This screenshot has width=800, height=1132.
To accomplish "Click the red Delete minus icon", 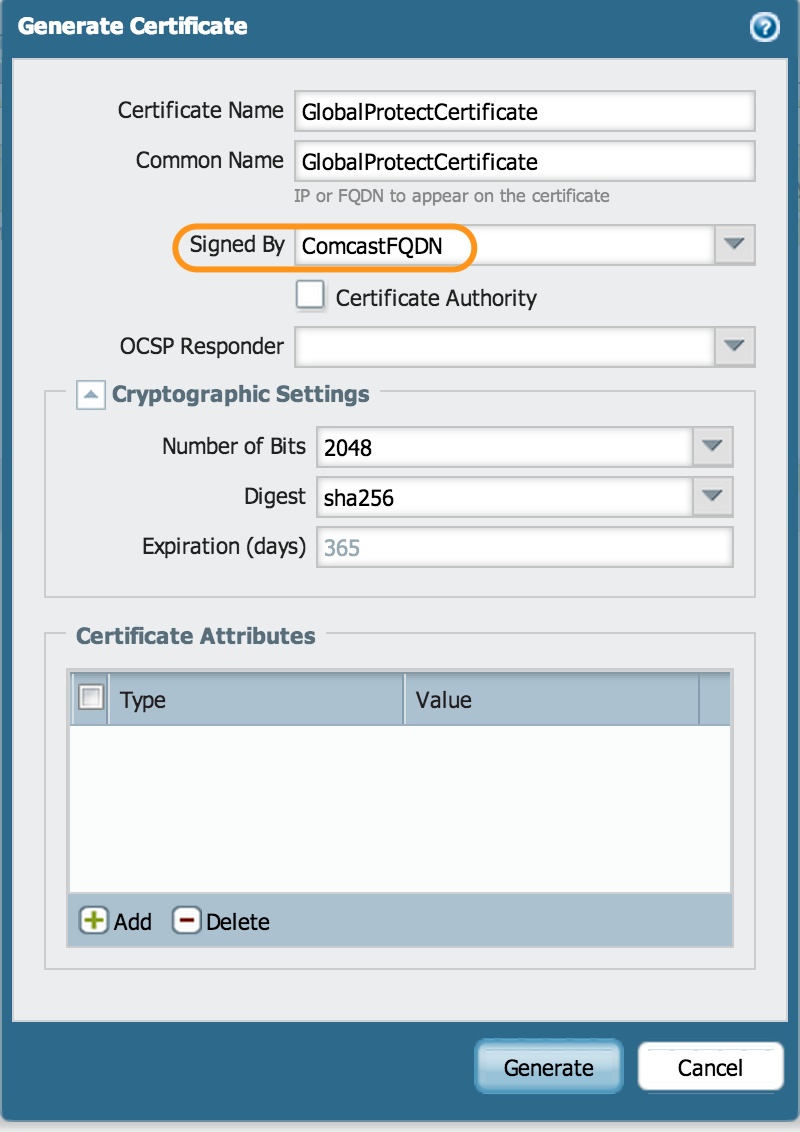I will pos(188,921).
